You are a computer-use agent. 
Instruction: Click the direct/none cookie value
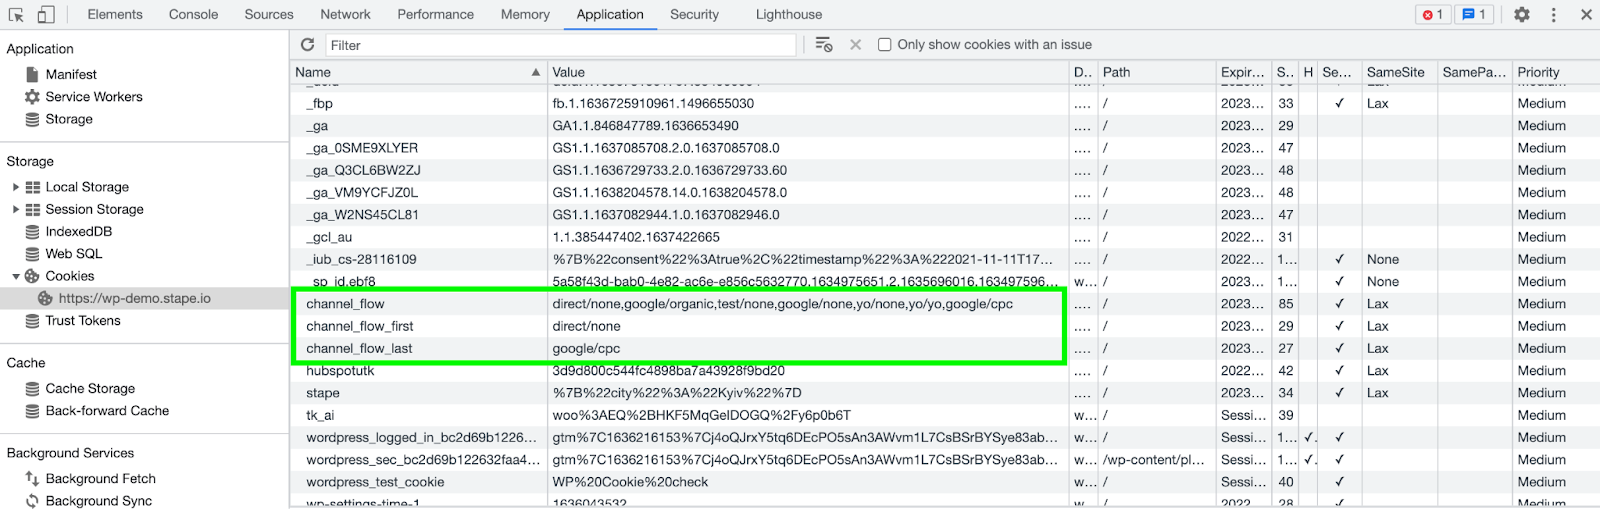pyautogui.click(x=586, y=326)
